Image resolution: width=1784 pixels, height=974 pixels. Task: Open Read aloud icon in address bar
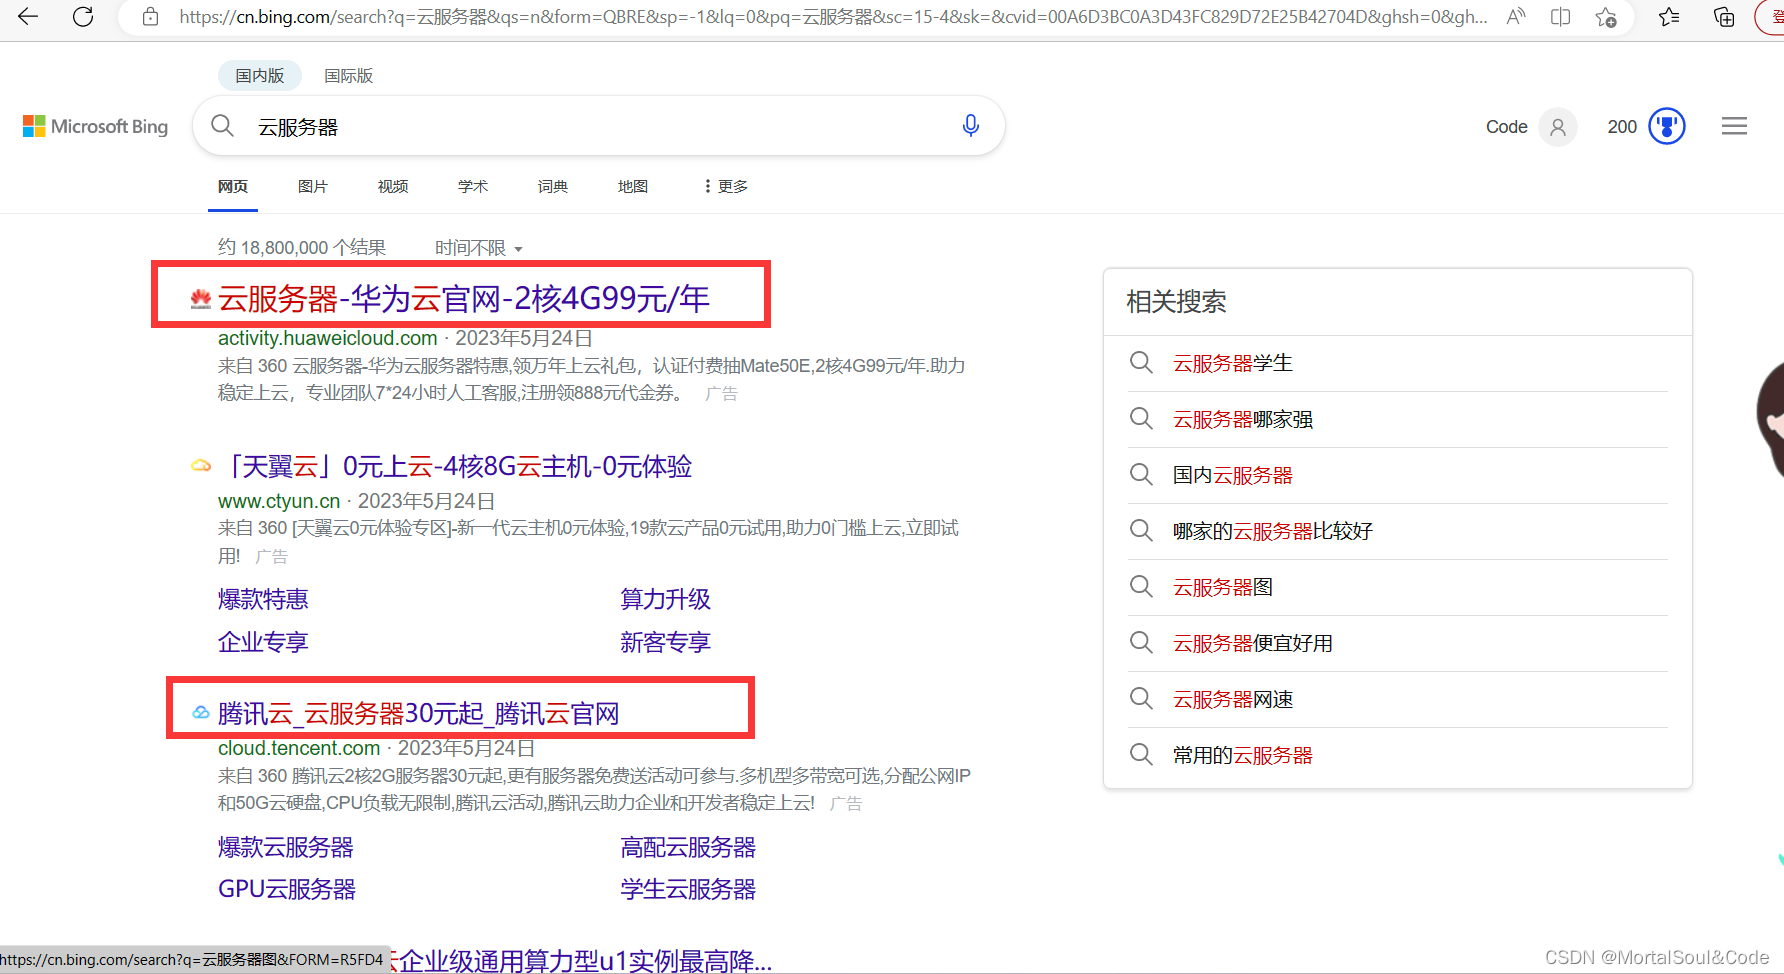click(x=1516, y=16)
